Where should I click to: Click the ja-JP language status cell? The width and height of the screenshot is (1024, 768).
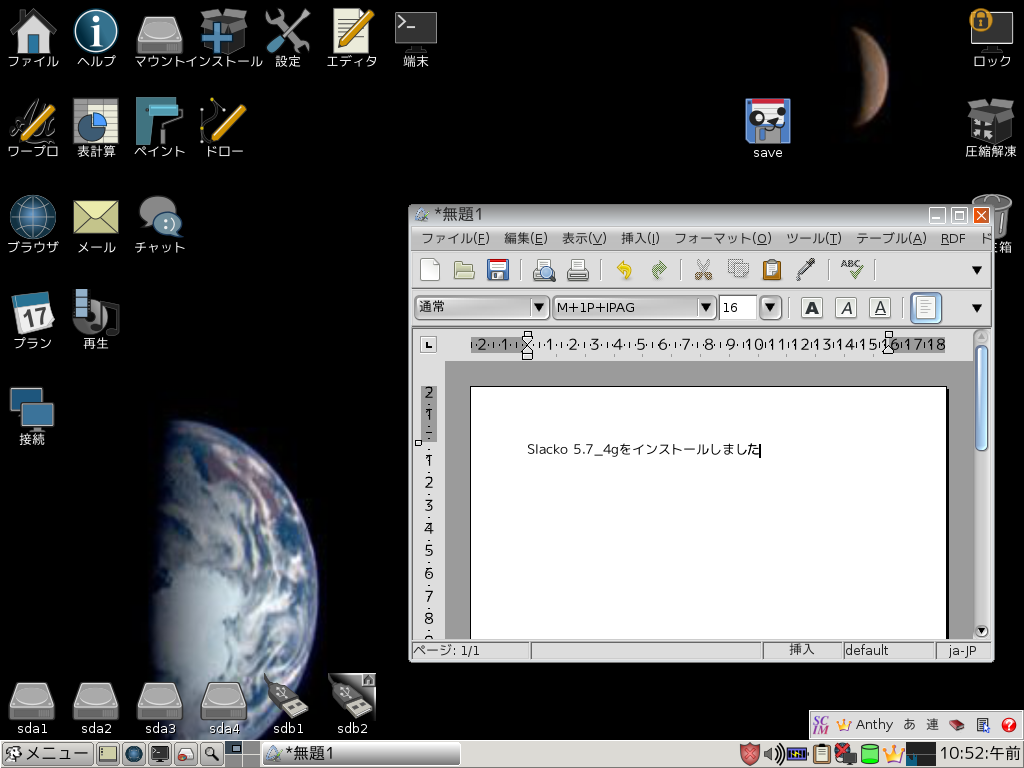pos(963,650)
